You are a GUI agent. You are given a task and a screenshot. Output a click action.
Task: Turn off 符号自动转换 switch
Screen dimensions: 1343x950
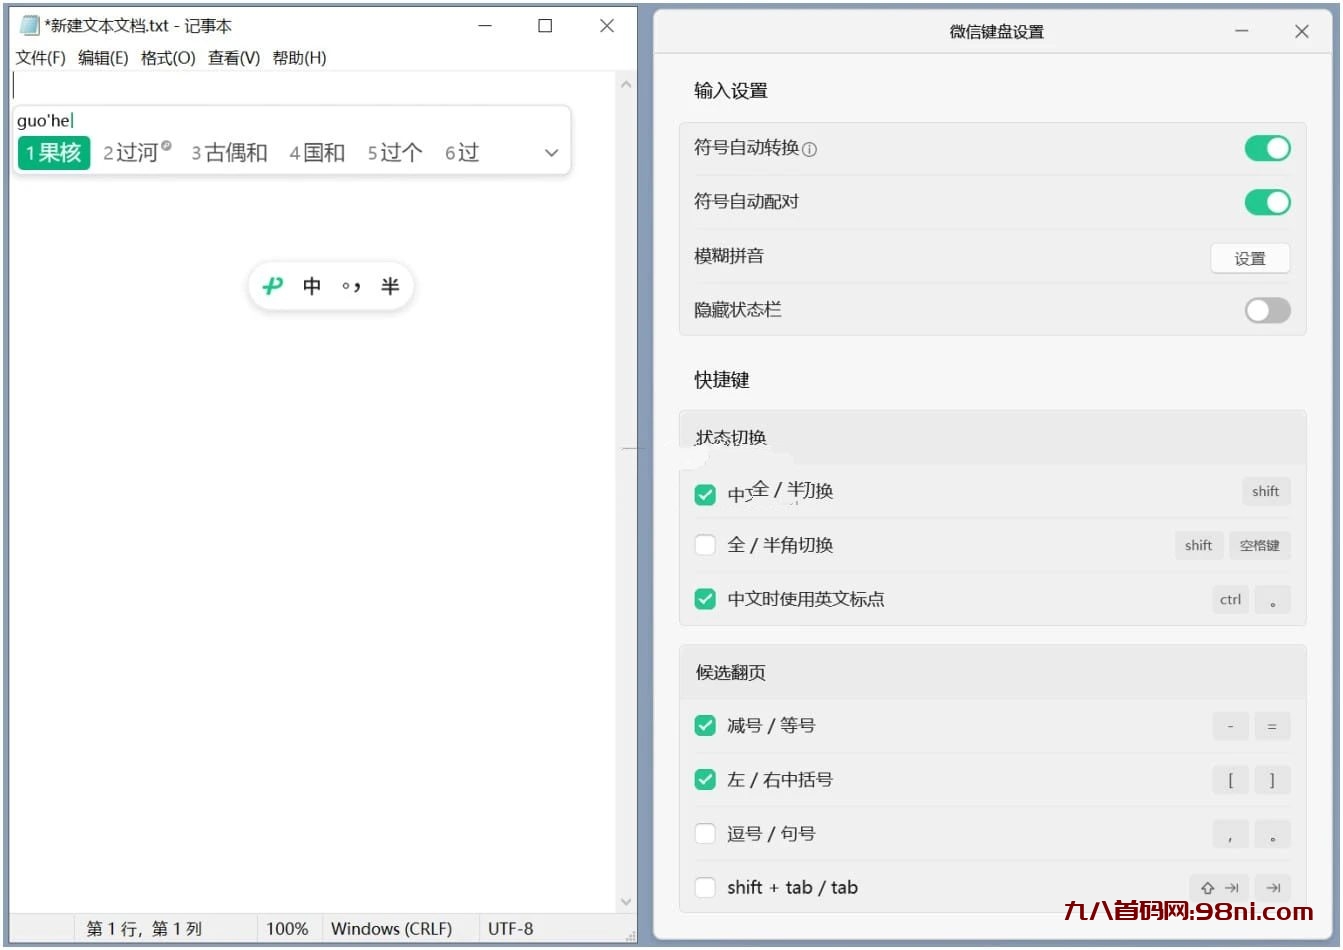1267,148
